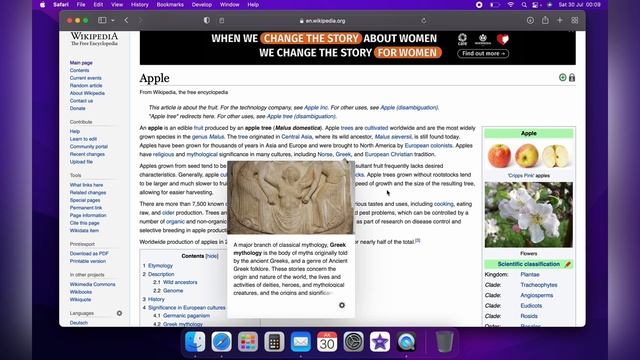Reload the page with the refresh icon

click(424, 21)
